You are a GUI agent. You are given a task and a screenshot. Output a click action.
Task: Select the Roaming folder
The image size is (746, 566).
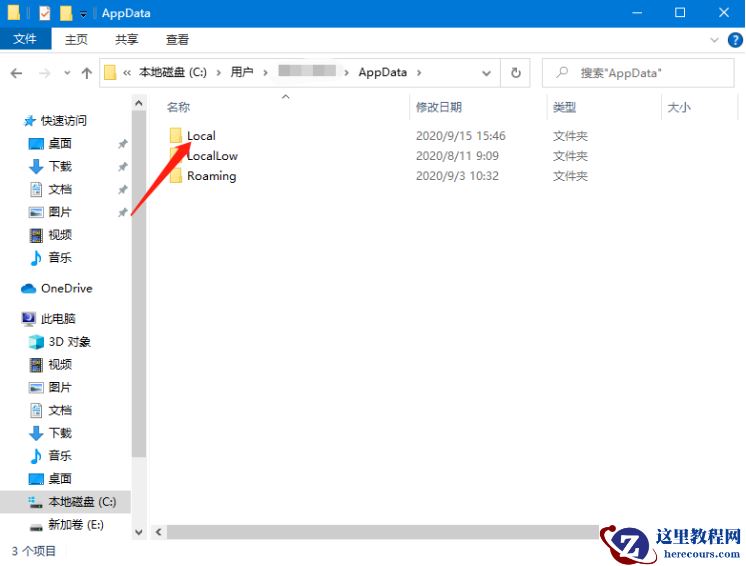point(211,176)
